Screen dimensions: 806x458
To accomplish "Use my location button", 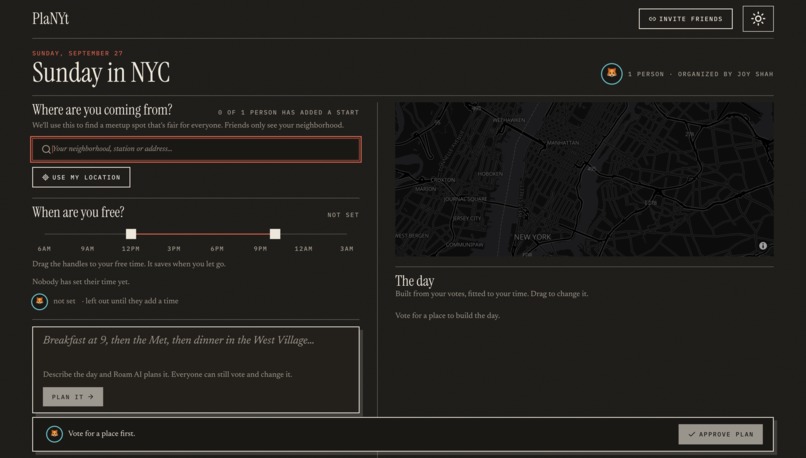I will 81,177.
